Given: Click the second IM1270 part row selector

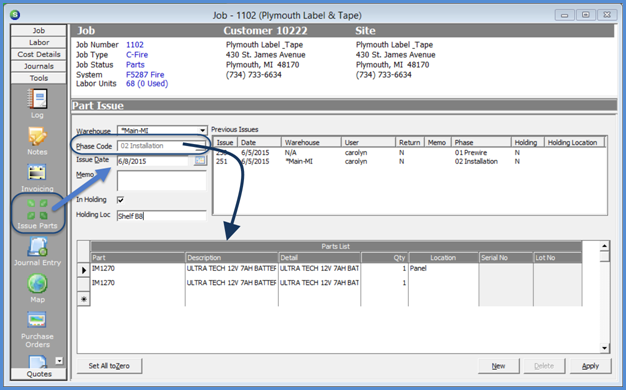Looking at the screenshot, I should 83,284.
